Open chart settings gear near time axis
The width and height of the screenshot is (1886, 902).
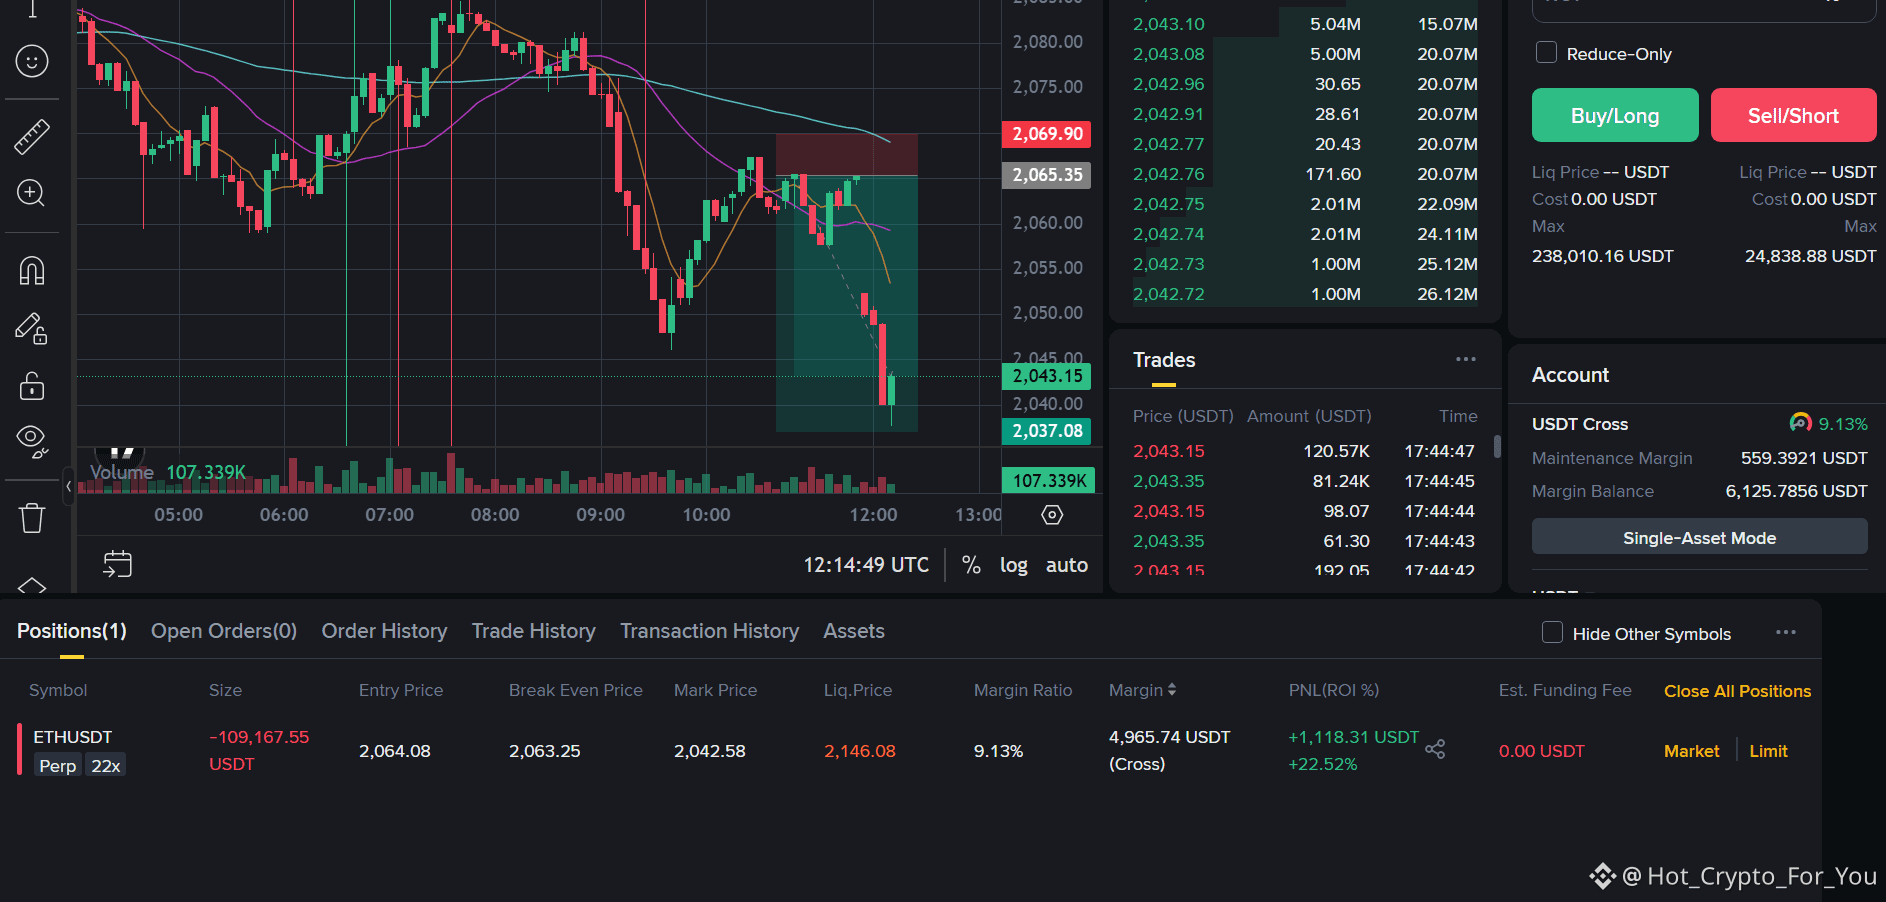pyautogui.click(x=1052, y=515)
